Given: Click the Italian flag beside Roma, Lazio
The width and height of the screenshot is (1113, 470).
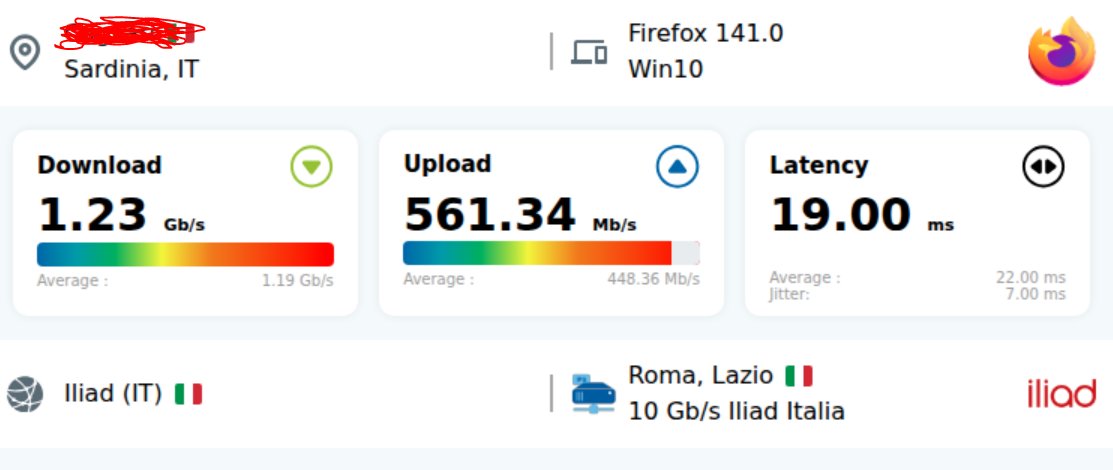Looking at the screenshot, I should click(x=798, y=376).
